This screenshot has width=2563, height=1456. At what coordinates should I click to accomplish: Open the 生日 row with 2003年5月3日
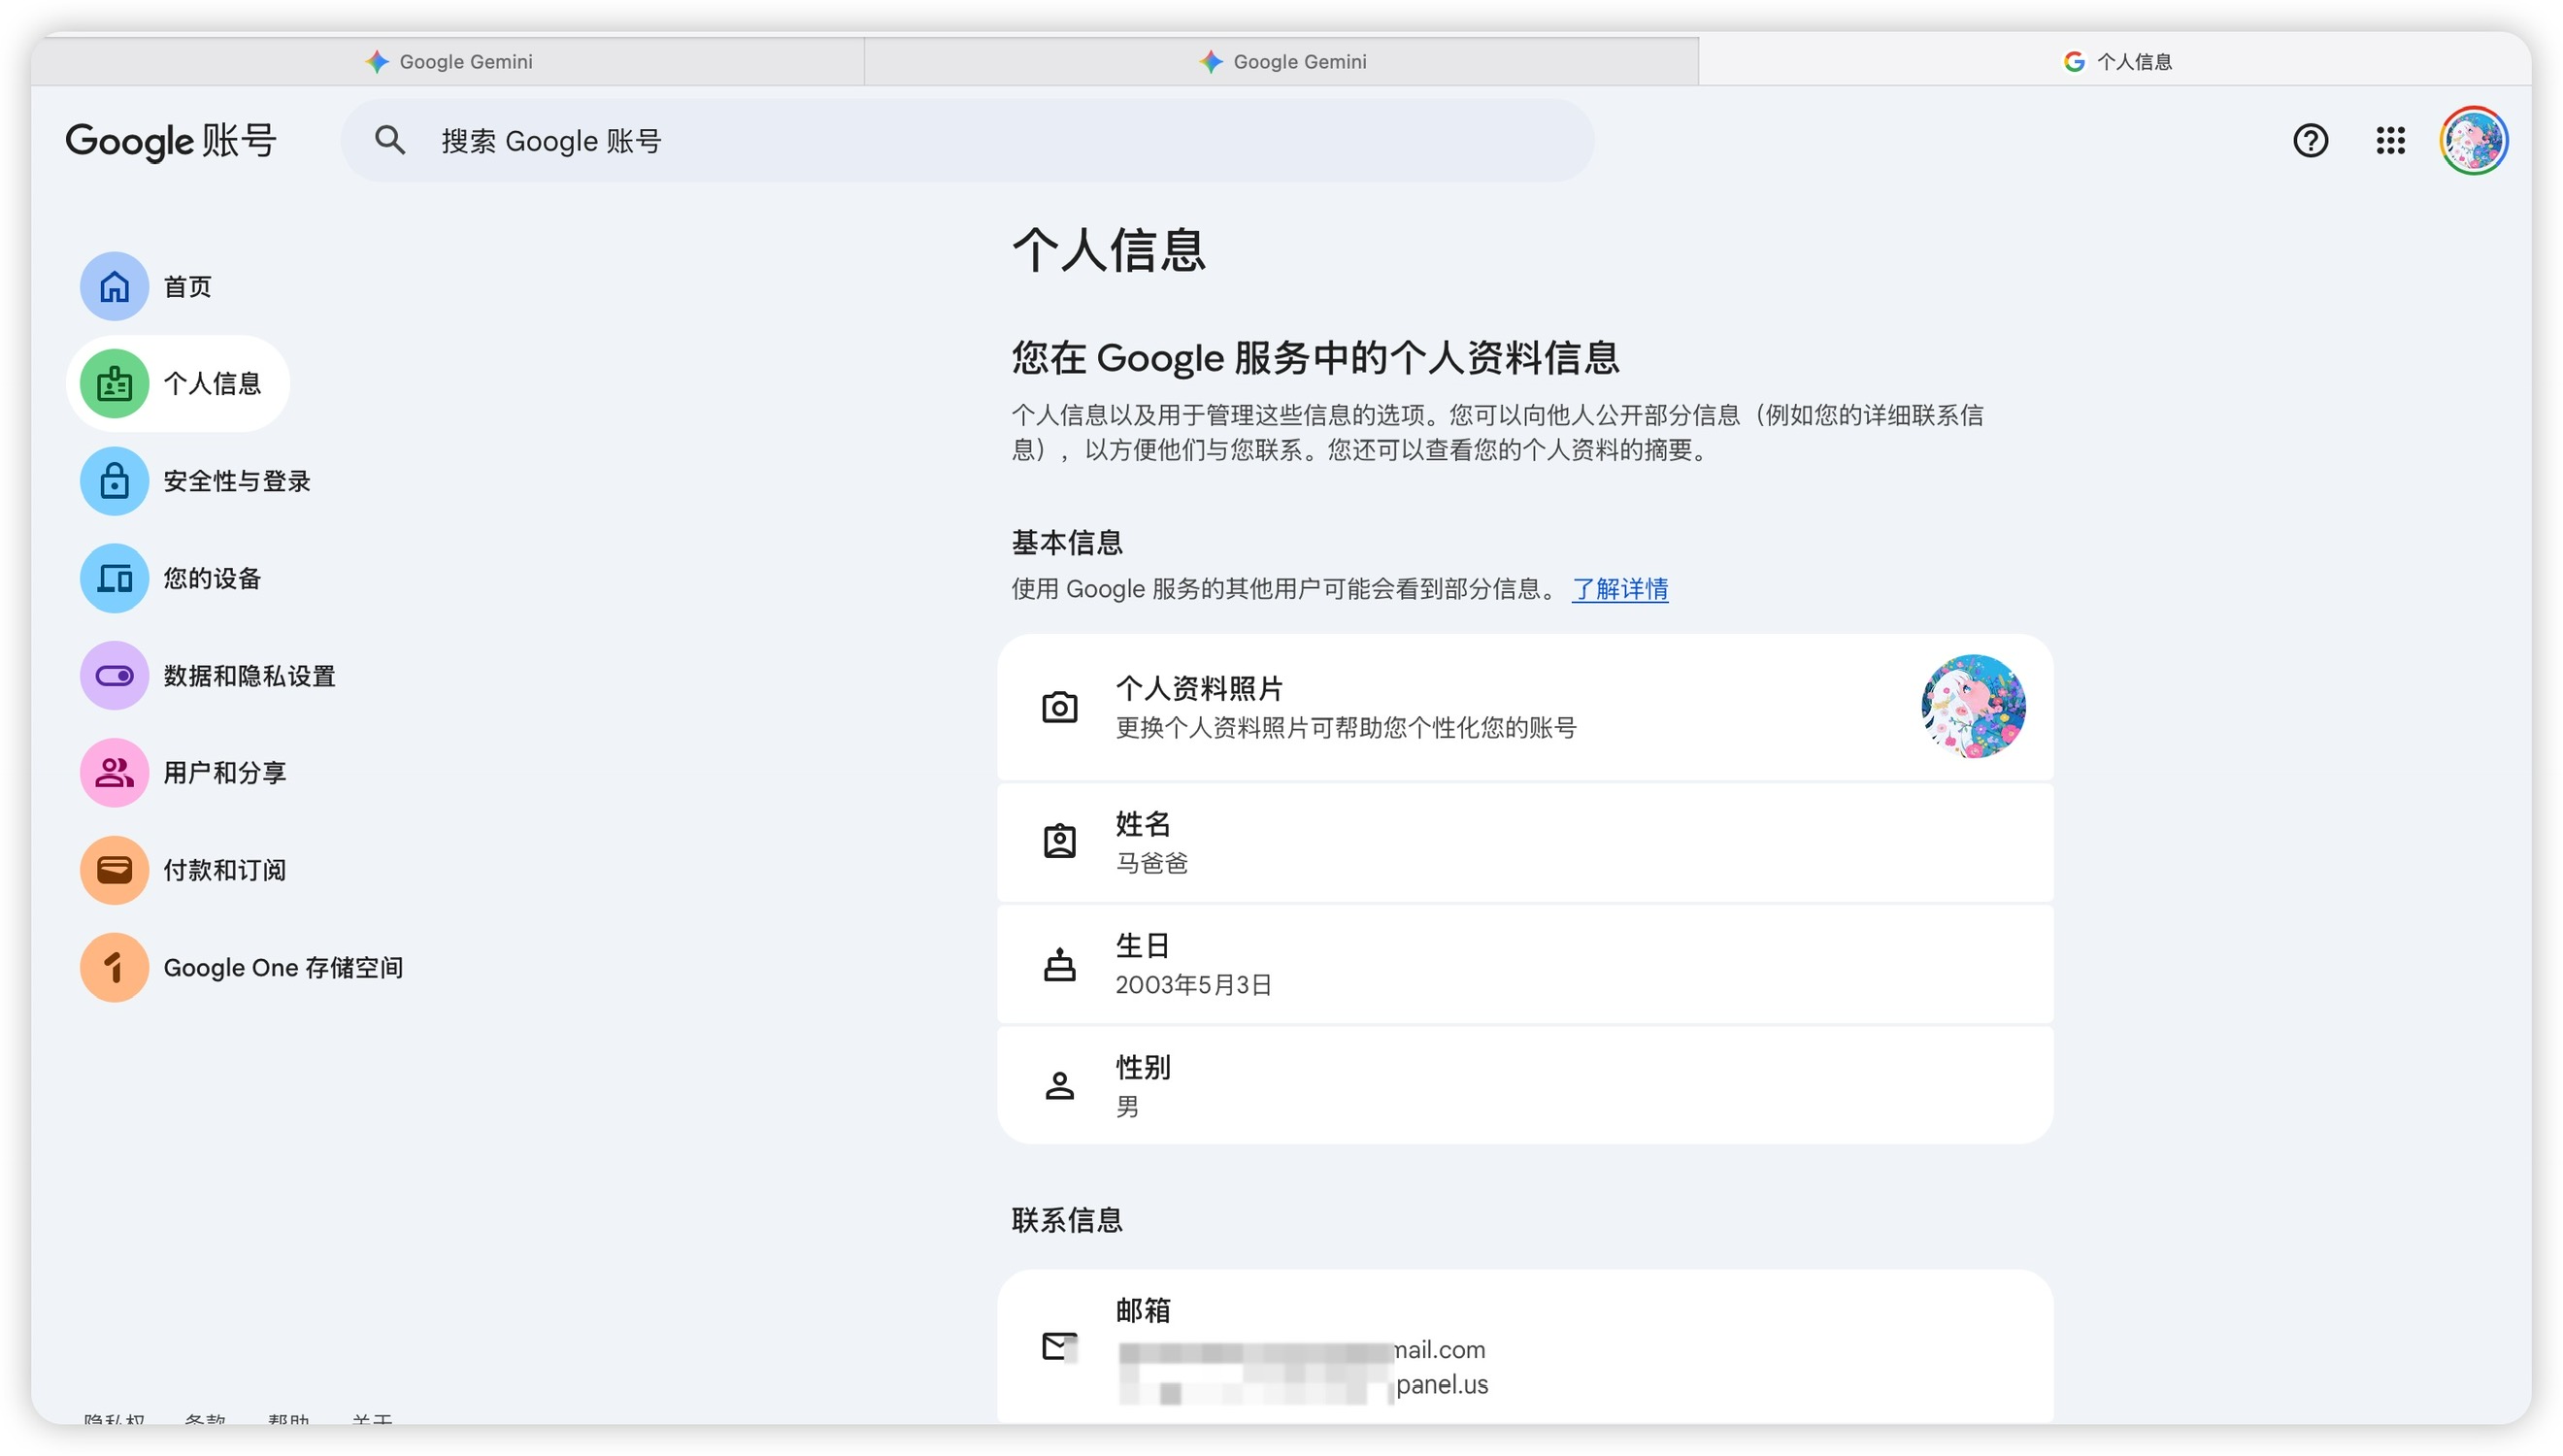click(1524, 964)
